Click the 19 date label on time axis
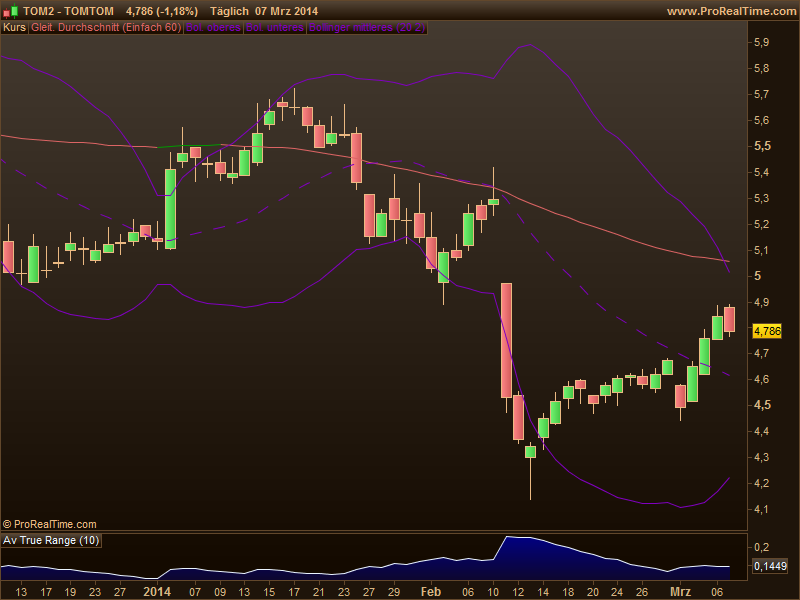 70,592
